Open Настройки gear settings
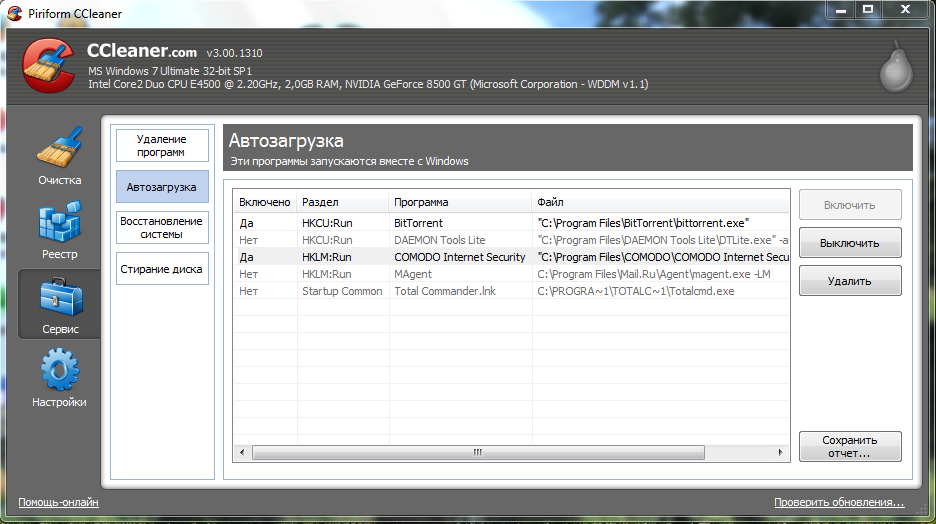 (x=60, y=378)
